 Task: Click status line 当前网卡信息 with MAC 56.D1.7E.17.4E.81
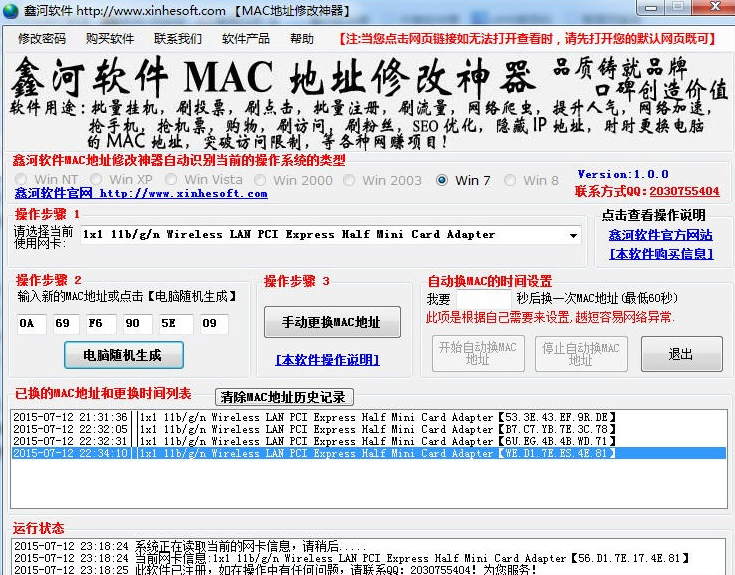coord(352,558)
